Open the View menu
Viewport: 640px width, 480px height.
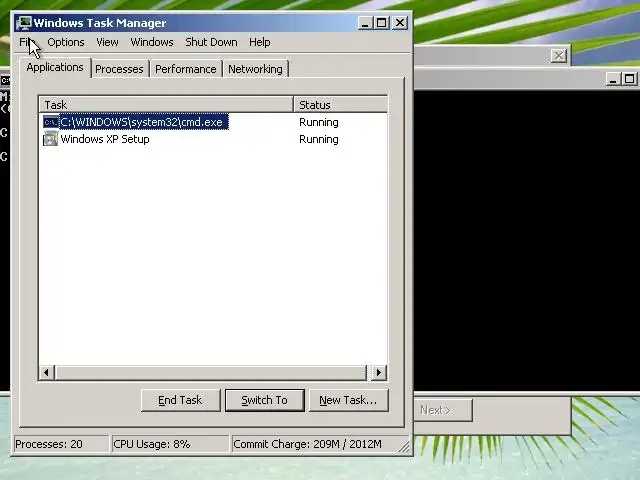point(107,42)
